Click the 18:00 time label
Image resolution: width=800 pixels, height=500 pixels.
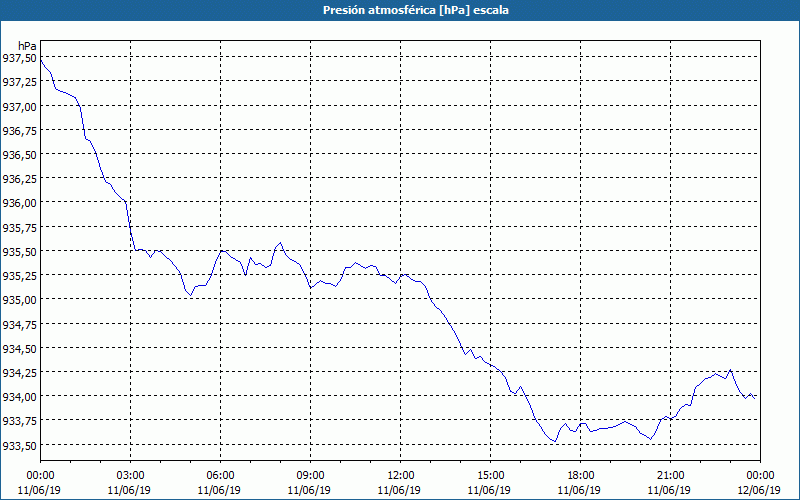point(580,476)
